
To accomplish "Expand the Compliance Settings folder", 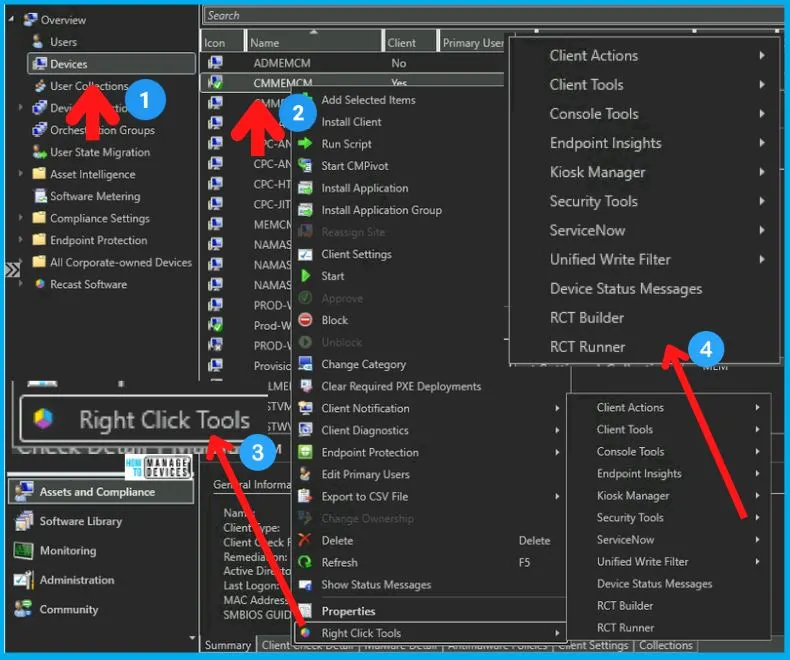I will pos(20,218).
